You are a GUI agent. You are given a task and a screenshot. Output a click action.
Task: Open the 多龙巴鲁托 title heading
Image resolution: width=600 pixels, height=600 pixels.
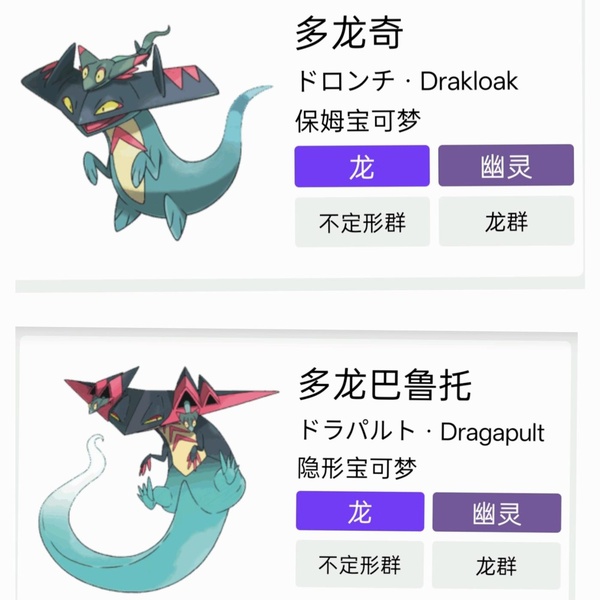(x=385, y=385)
